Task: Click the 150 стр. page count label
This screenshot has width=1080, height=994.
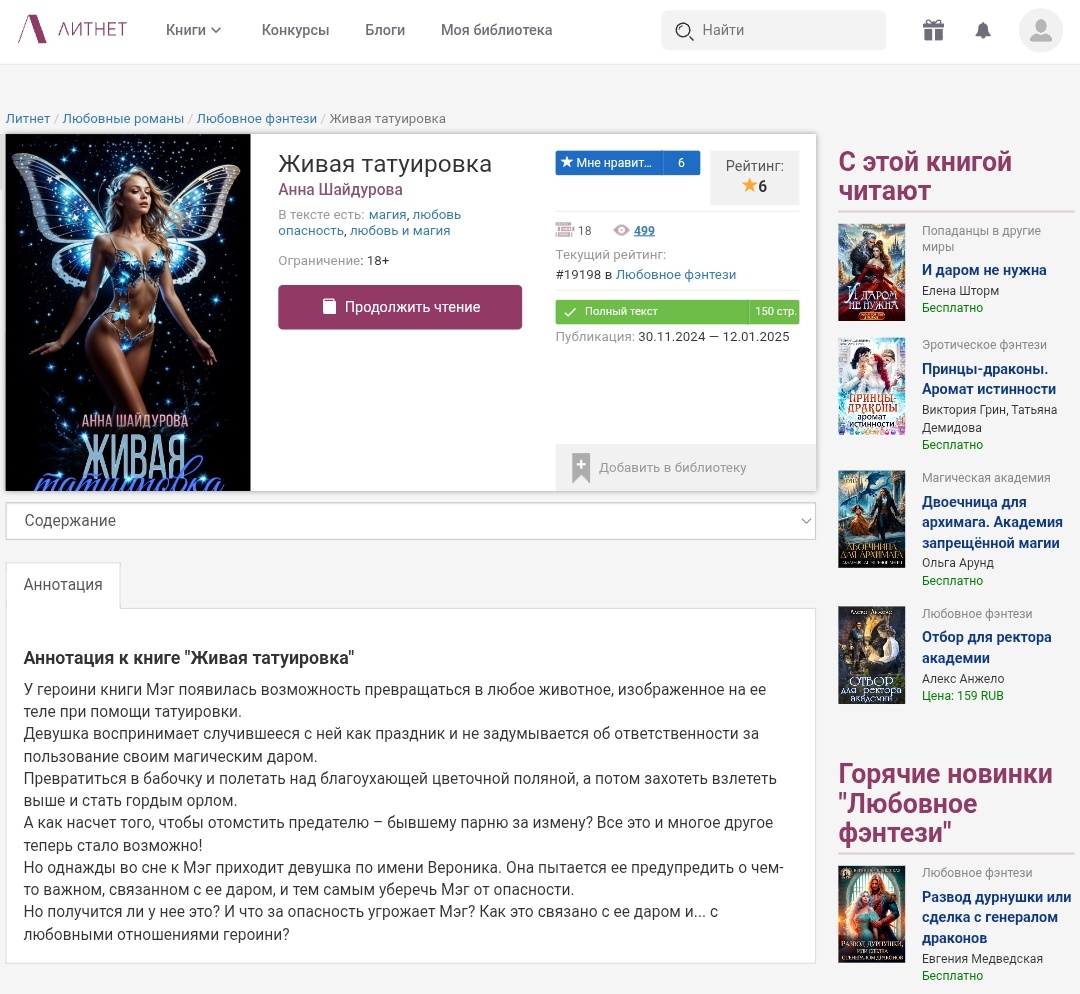Action: [775, 312]
